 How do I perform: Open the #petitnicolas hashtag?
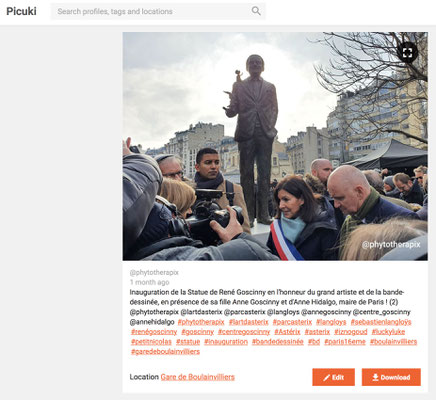tap(151, 342)
